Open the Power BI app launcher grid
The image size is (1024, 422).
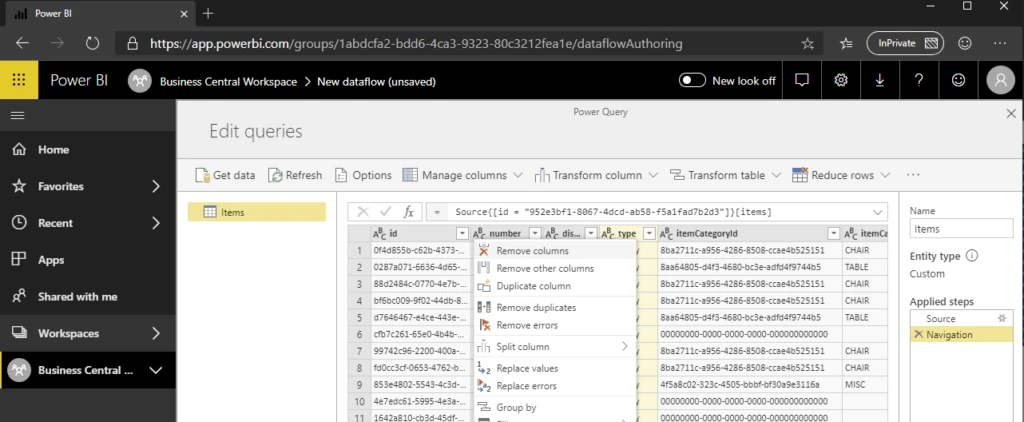(19, 80)
